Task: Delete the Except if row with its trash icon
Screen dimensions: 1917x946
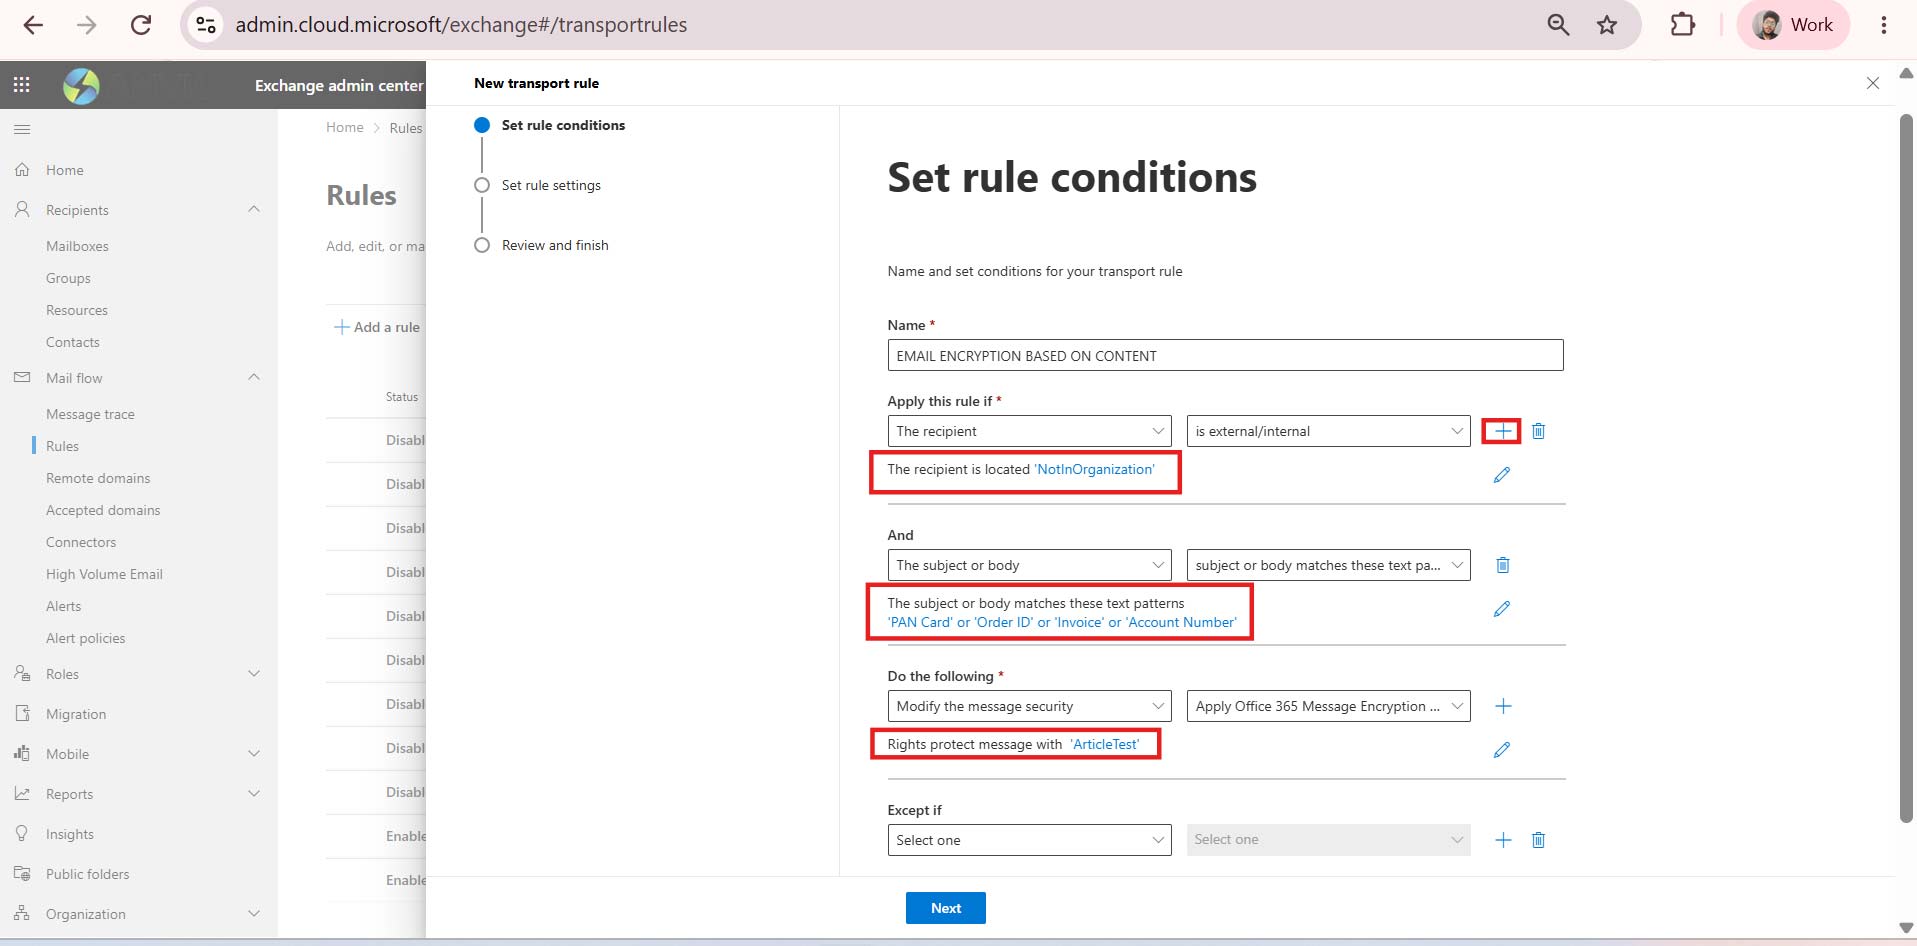Action: 1538,840
